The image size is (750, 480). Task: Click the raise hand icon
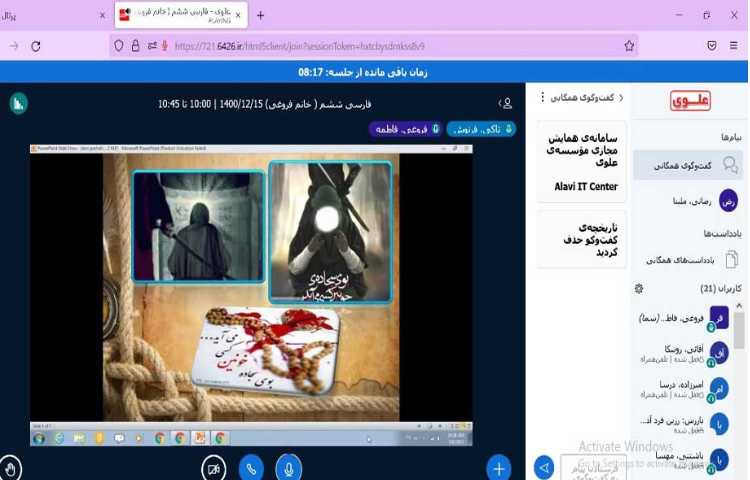[x=10, y=469]
